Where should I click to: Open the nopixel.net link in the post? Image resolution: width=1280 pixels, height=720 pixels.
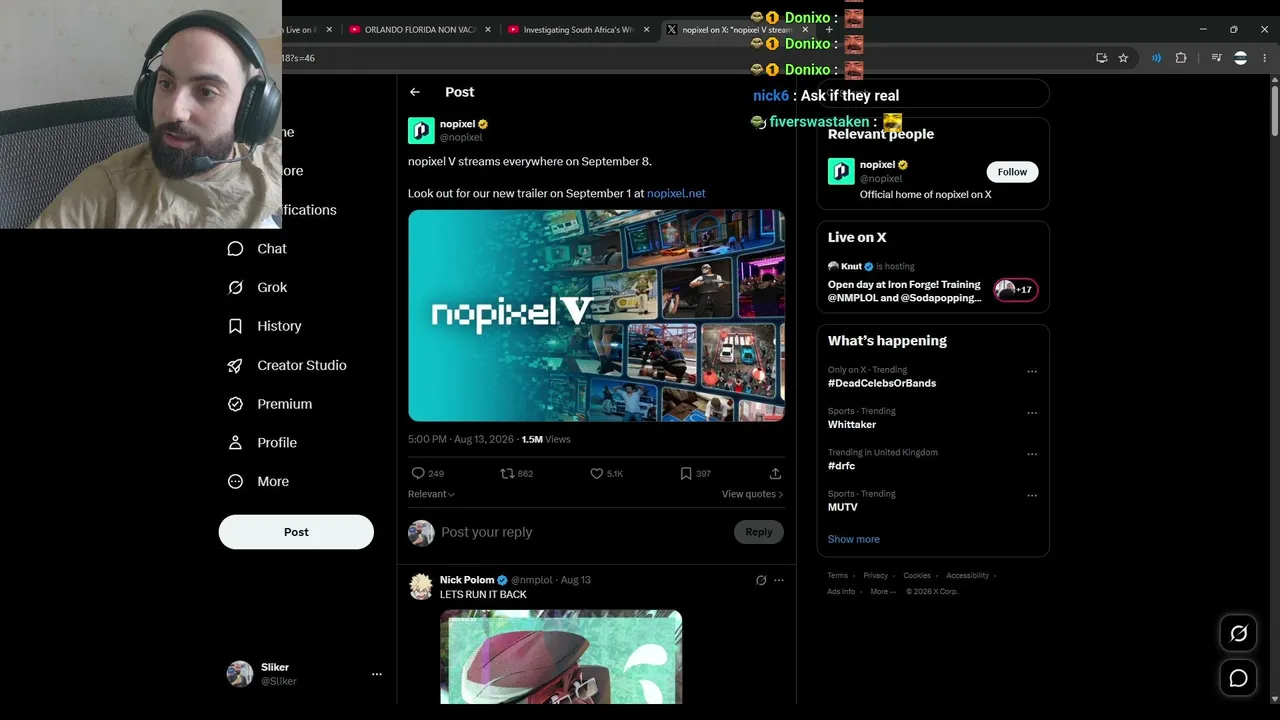(x=676, y=193)
